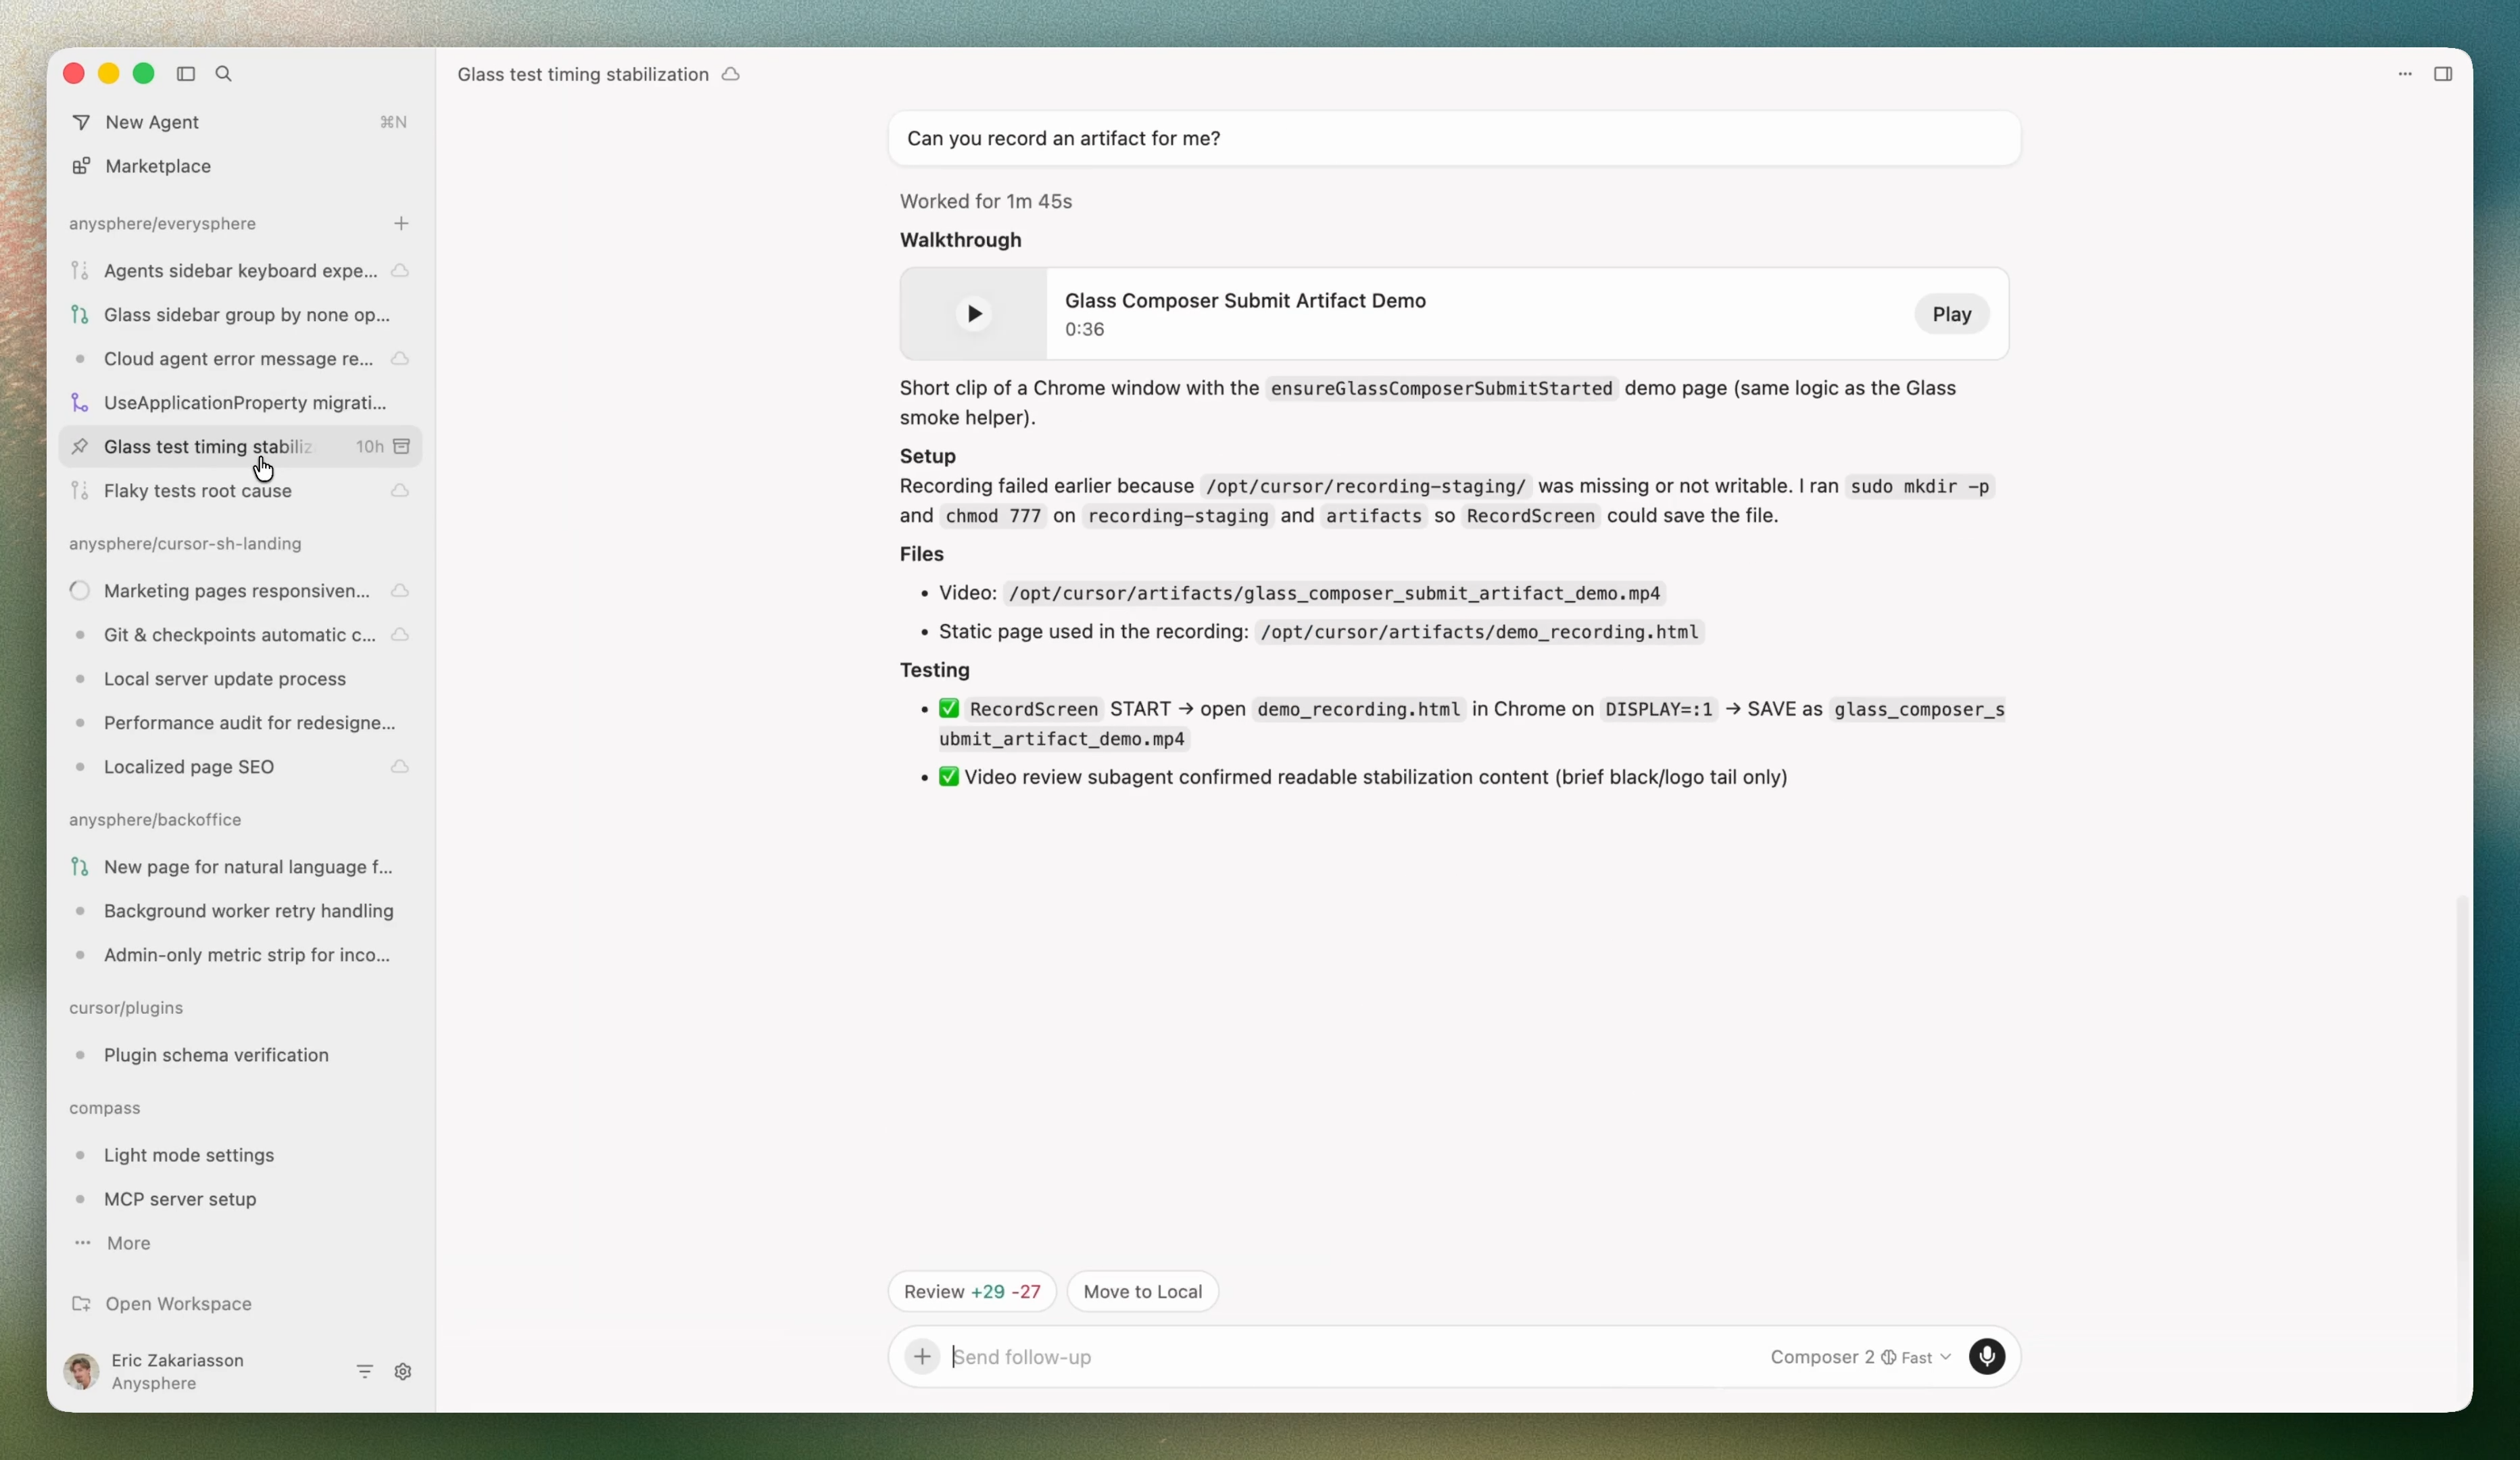Image resolution: width=2520 pixels, height=1460 pixels.
Task: Toggle the left sidebar panel icon
Action: point(185,74)
